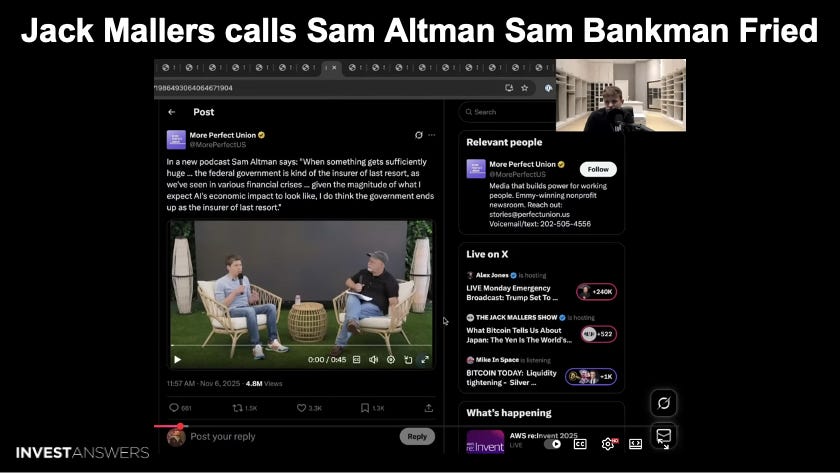This screenshot has height=473, width=840.
Task: Click the re:Invent purple thumbnail
Action: tap(485, 441)
